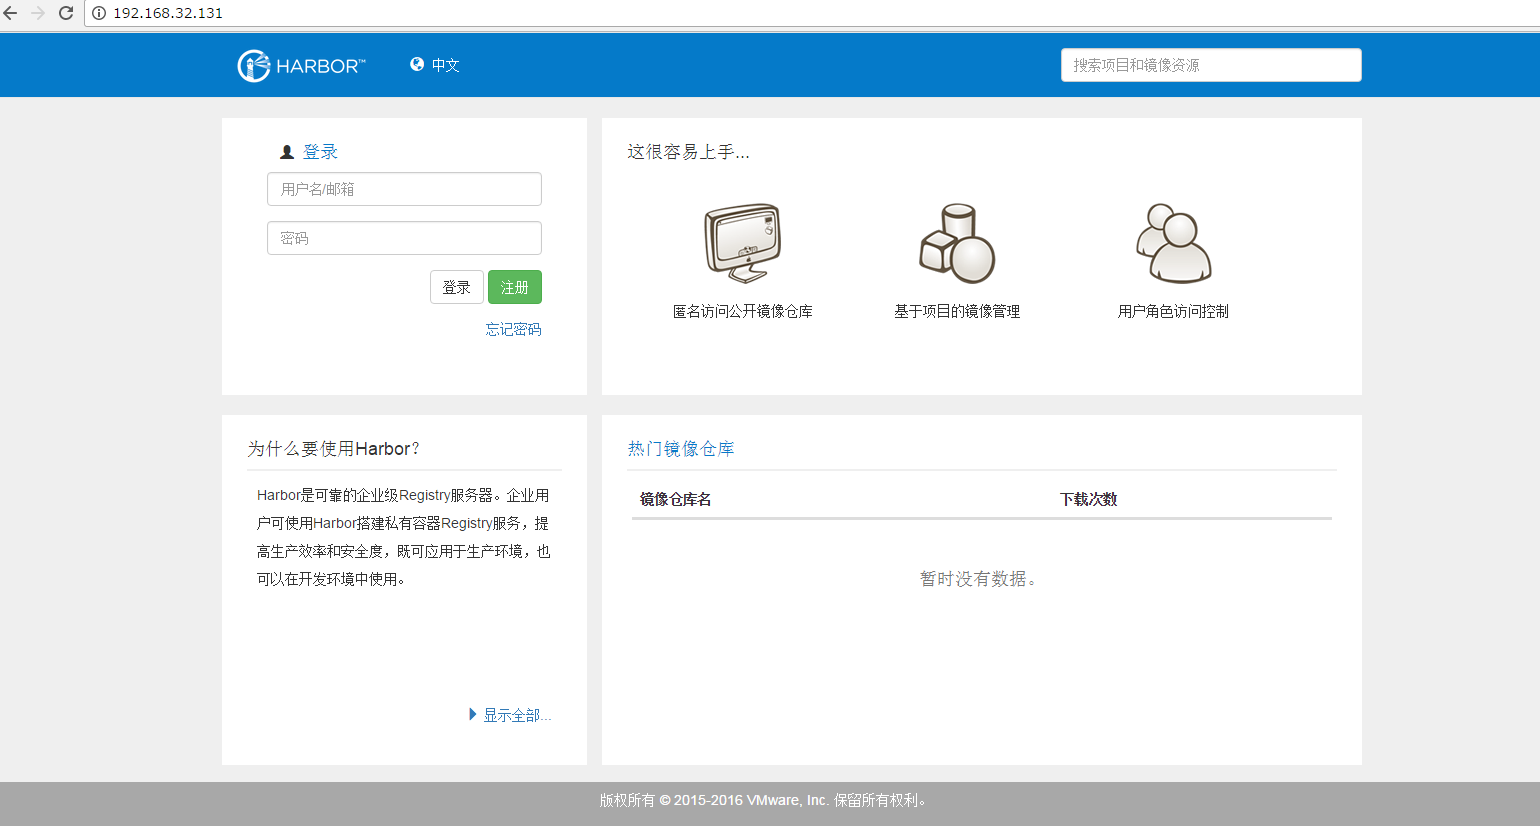Screen dimensions: 1540x826
Task: Click the site info icon in address bar
Action: click(99, 13)
